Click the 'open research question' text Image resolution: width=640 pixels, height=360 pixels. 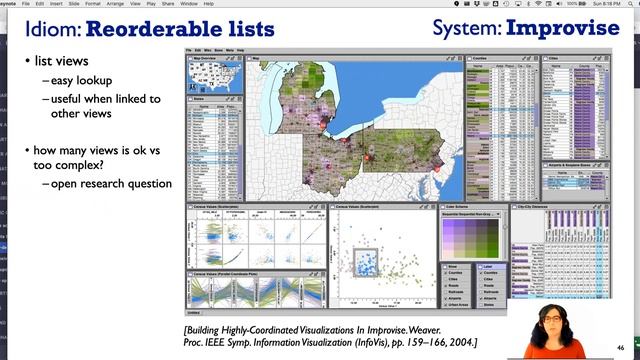click(x=111, y=184)
